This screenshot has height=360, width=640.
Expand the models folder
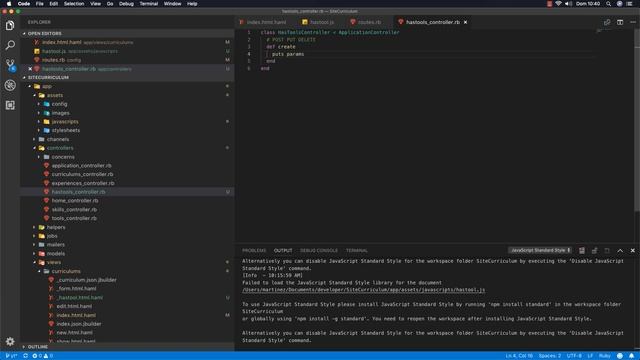(56, 253)
